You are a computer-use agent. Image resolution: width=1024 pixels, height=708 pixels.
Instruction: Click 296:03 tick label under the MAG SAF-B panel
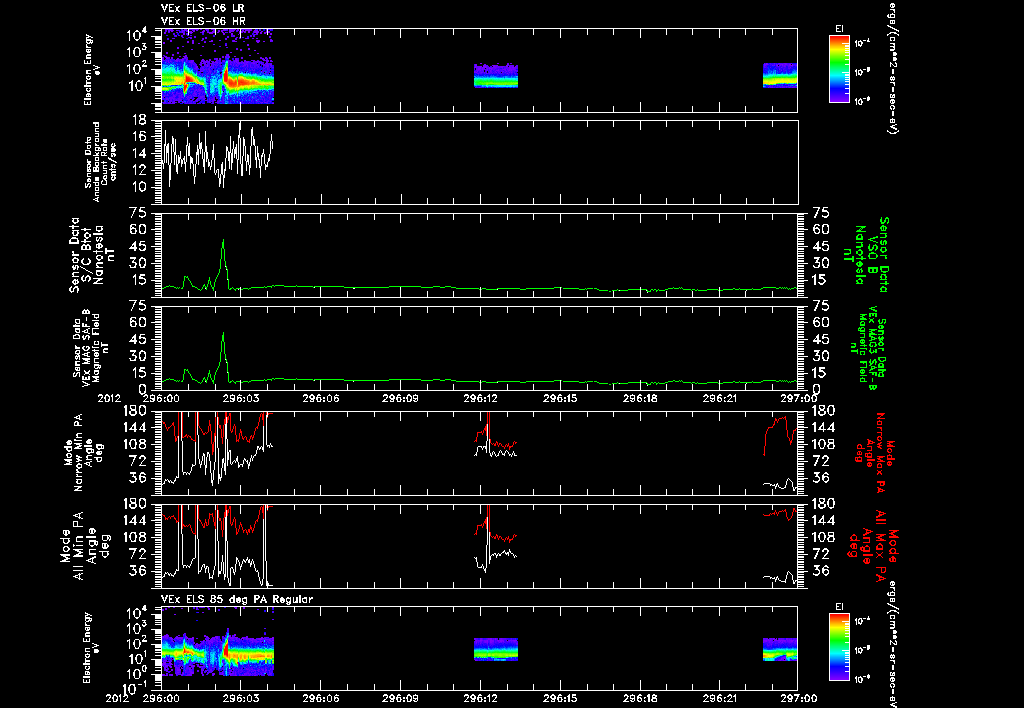coord(241,398)
